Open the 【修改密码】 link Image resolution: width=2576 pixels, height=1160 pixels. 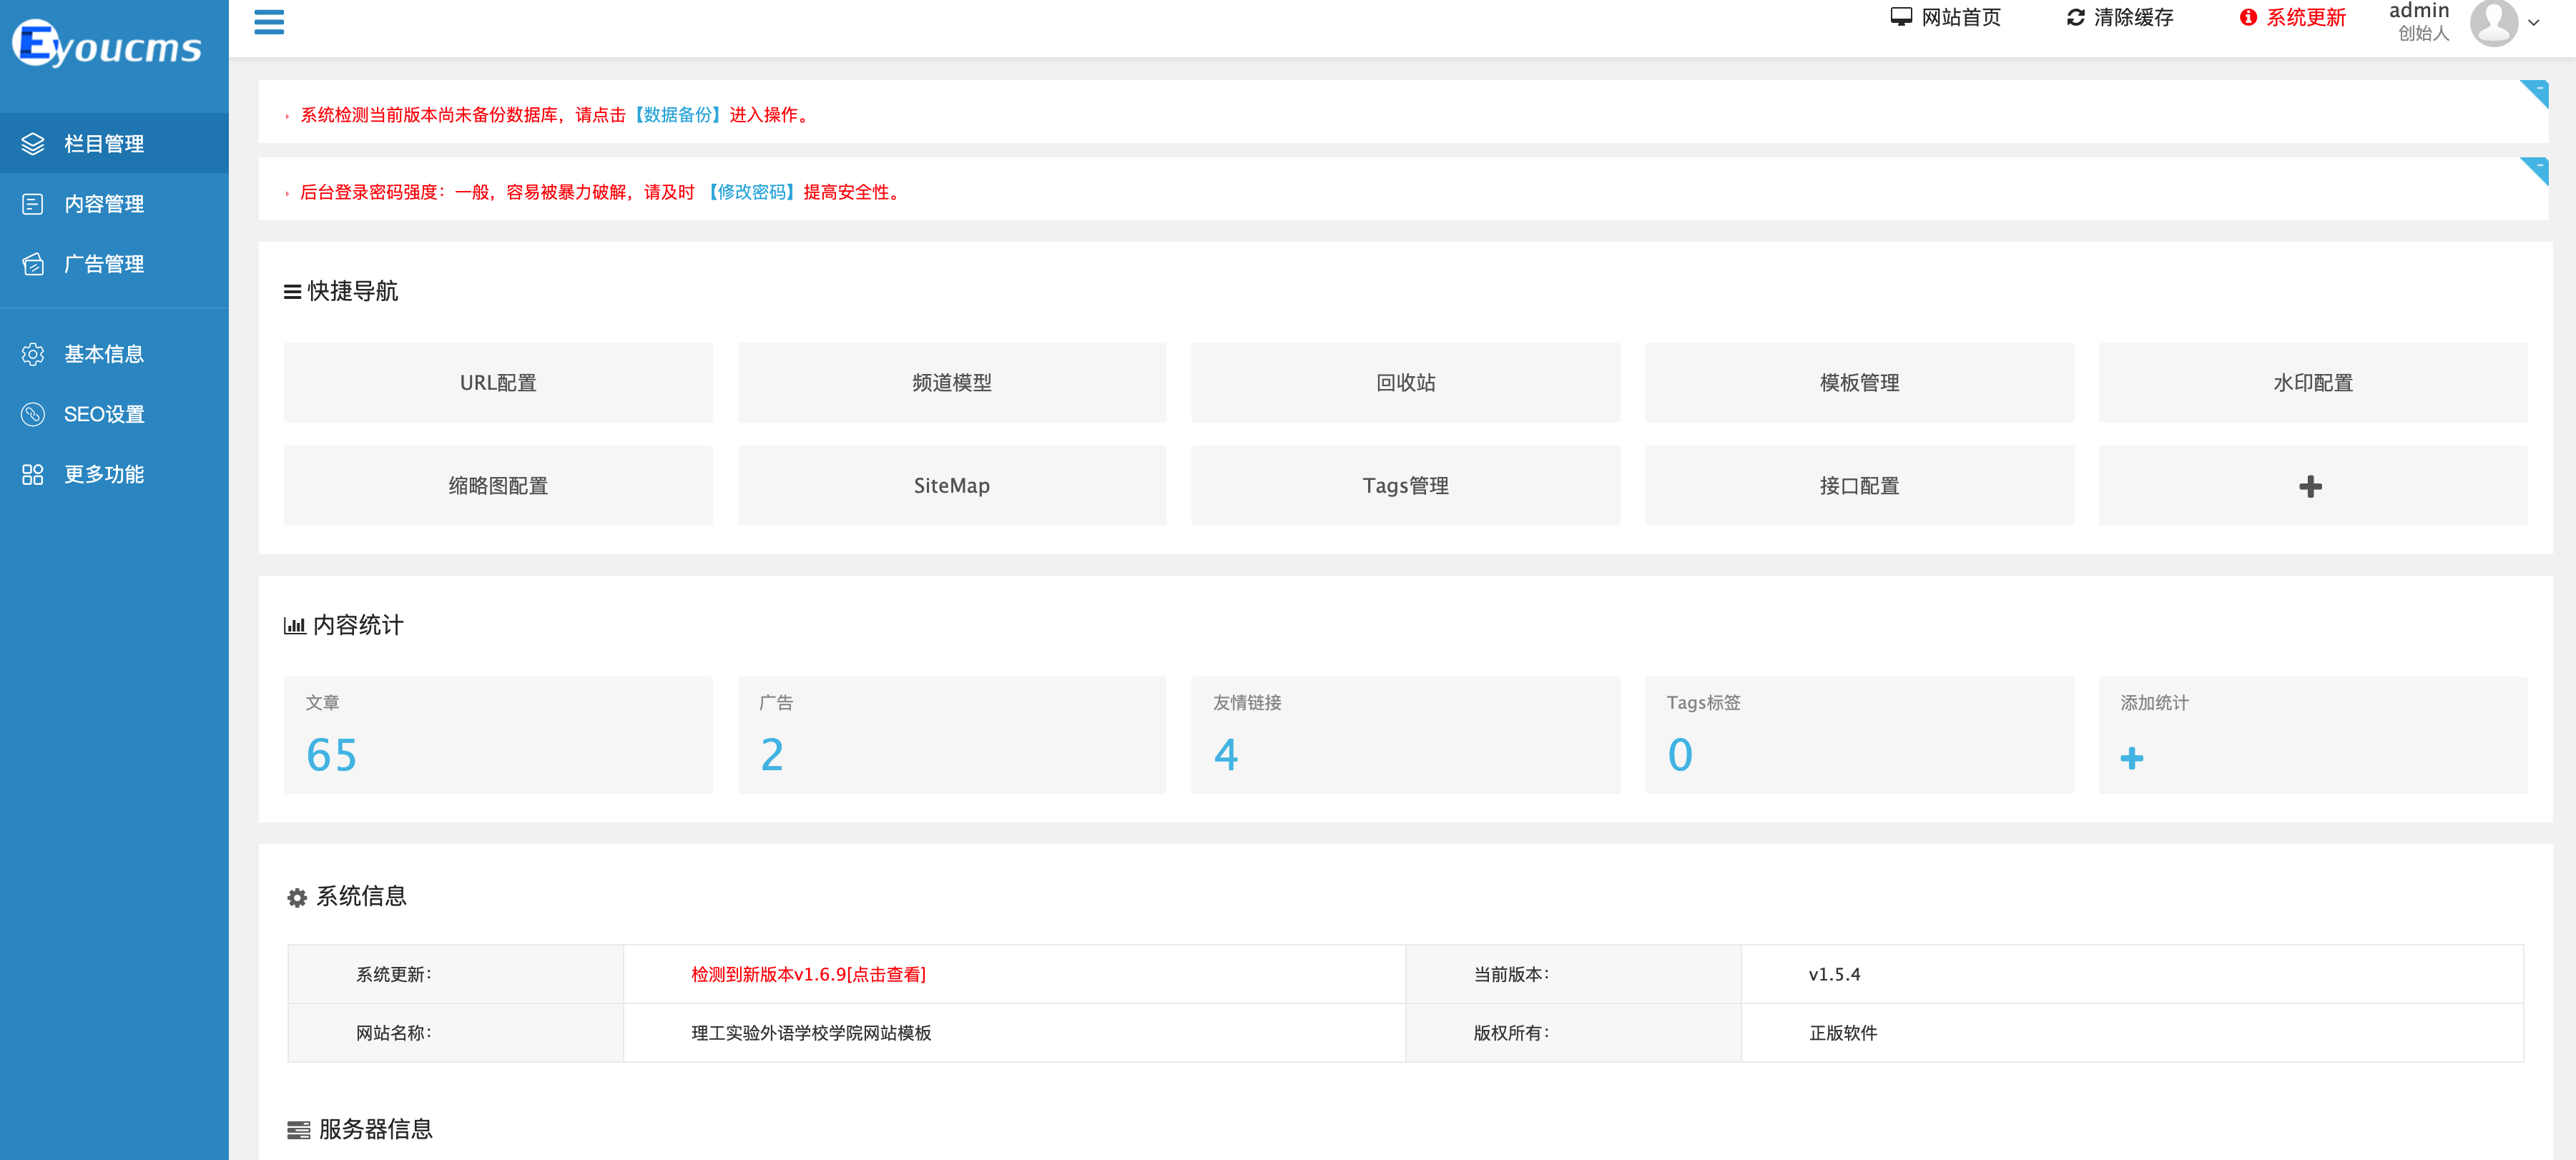751,192
